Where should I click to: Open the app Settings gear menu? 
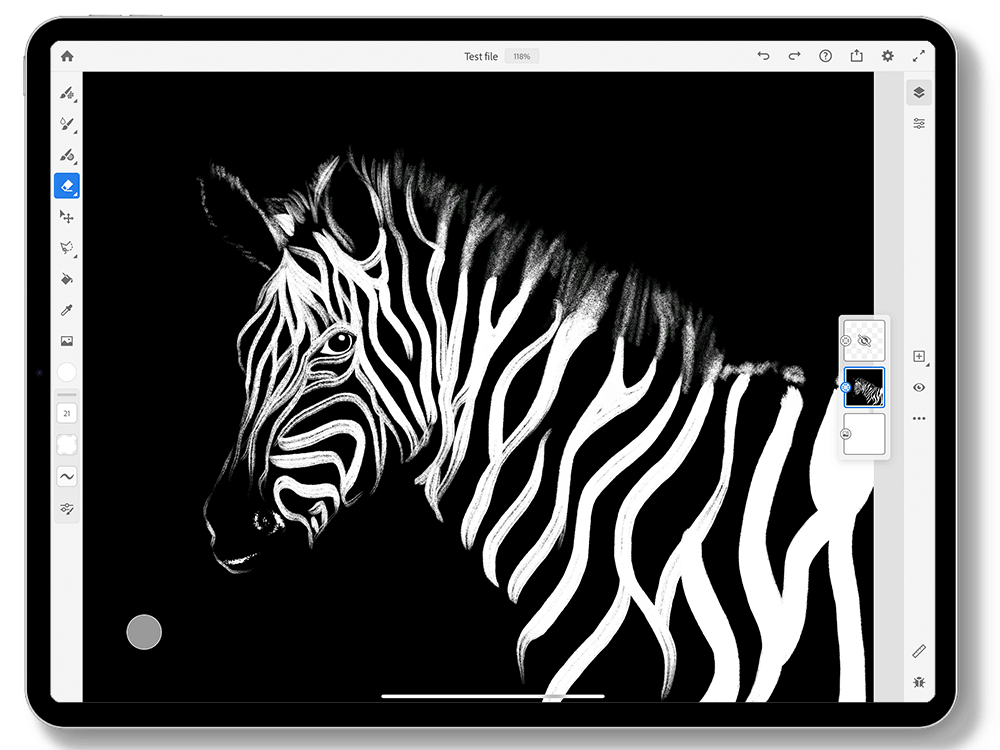[887, 57]
